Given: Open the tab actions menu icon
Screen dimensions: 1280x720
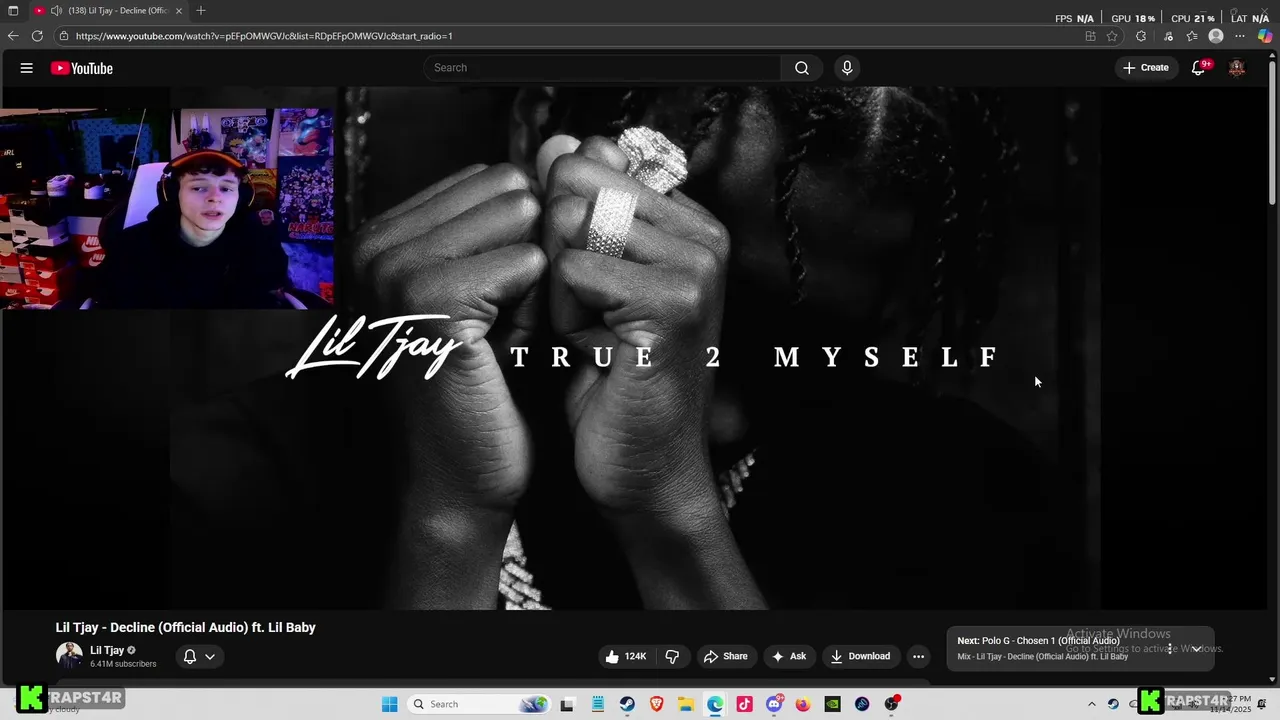Looking at the screenshot, I should coord(13,11).
